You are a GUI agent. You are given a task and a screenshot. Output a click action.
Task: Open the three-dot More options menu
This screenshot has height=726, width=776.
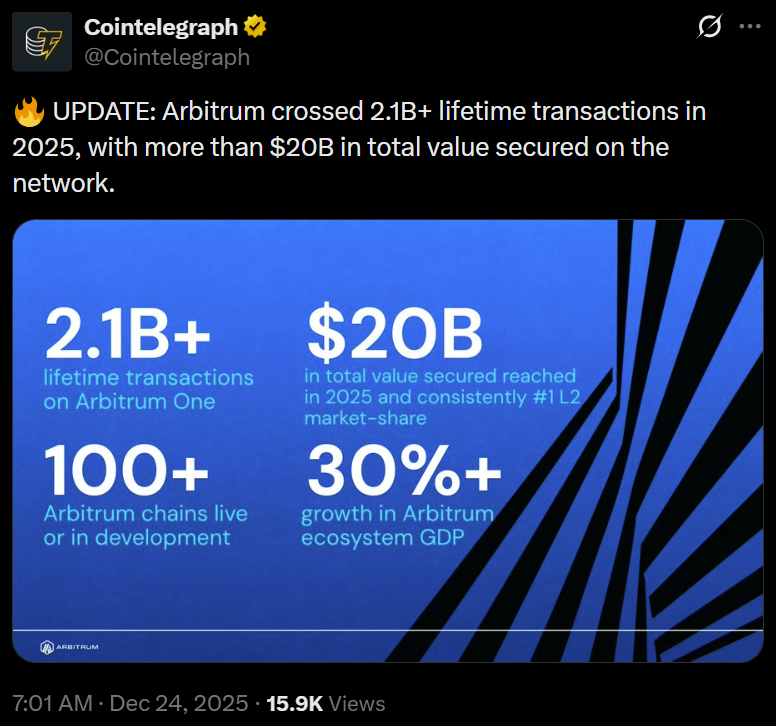point(749,28)
